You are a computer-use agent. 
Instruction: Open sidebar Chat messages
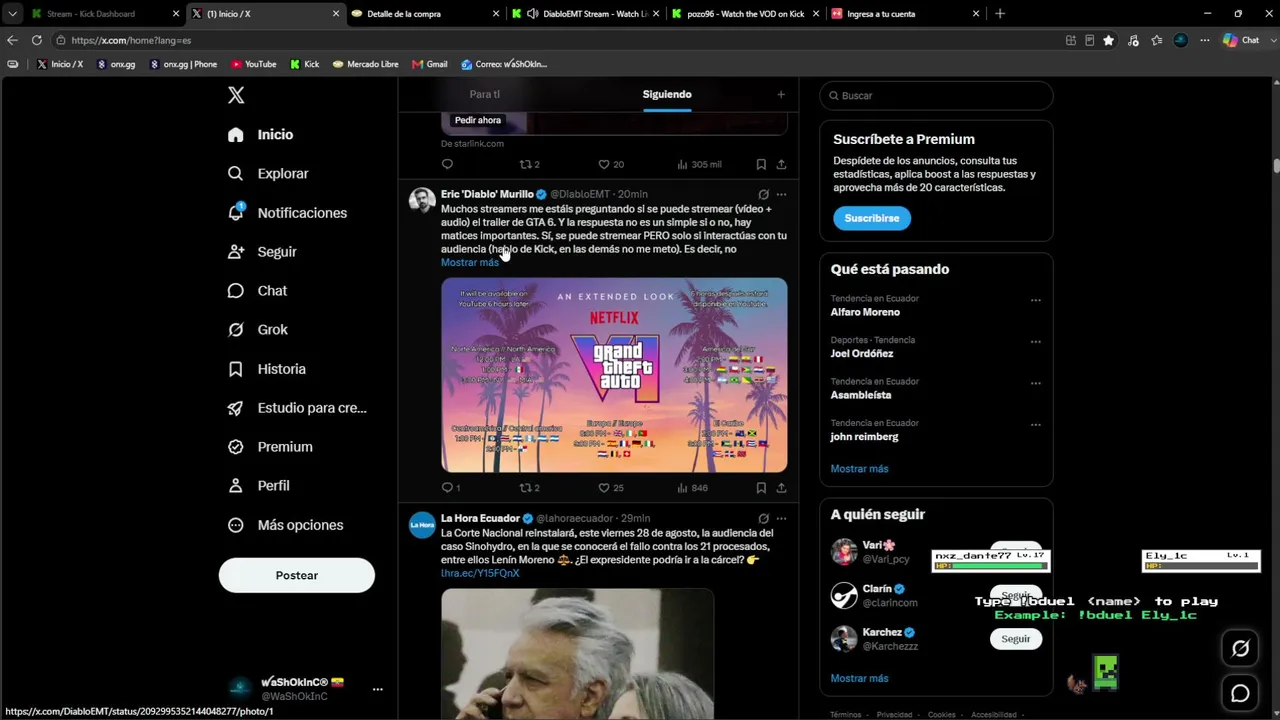coord(257,290)
